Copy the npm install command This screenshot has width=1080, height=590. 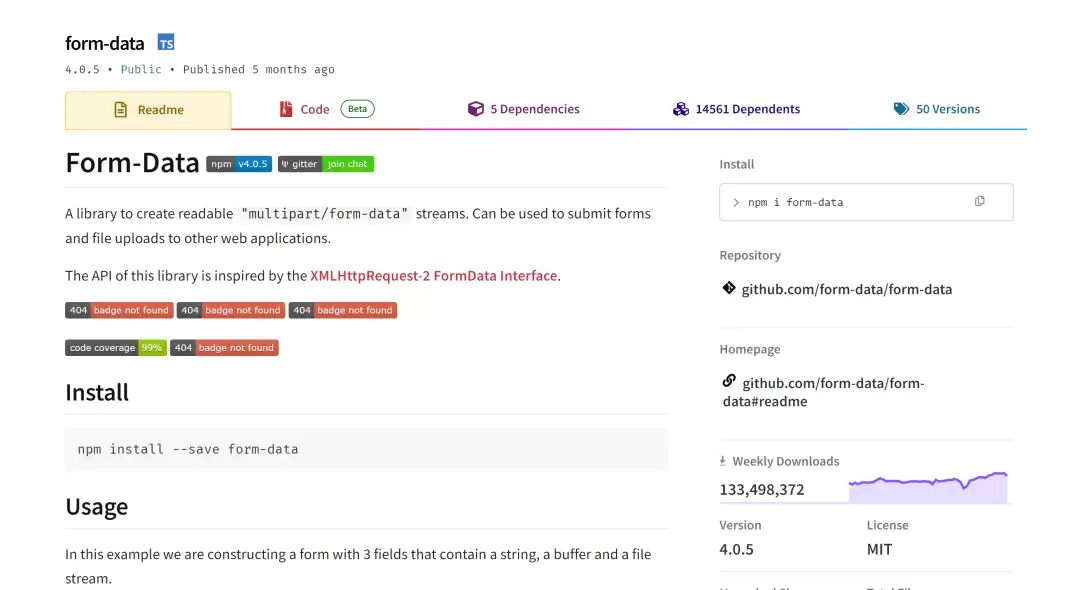pyautogui.click(x=979, y=201)
